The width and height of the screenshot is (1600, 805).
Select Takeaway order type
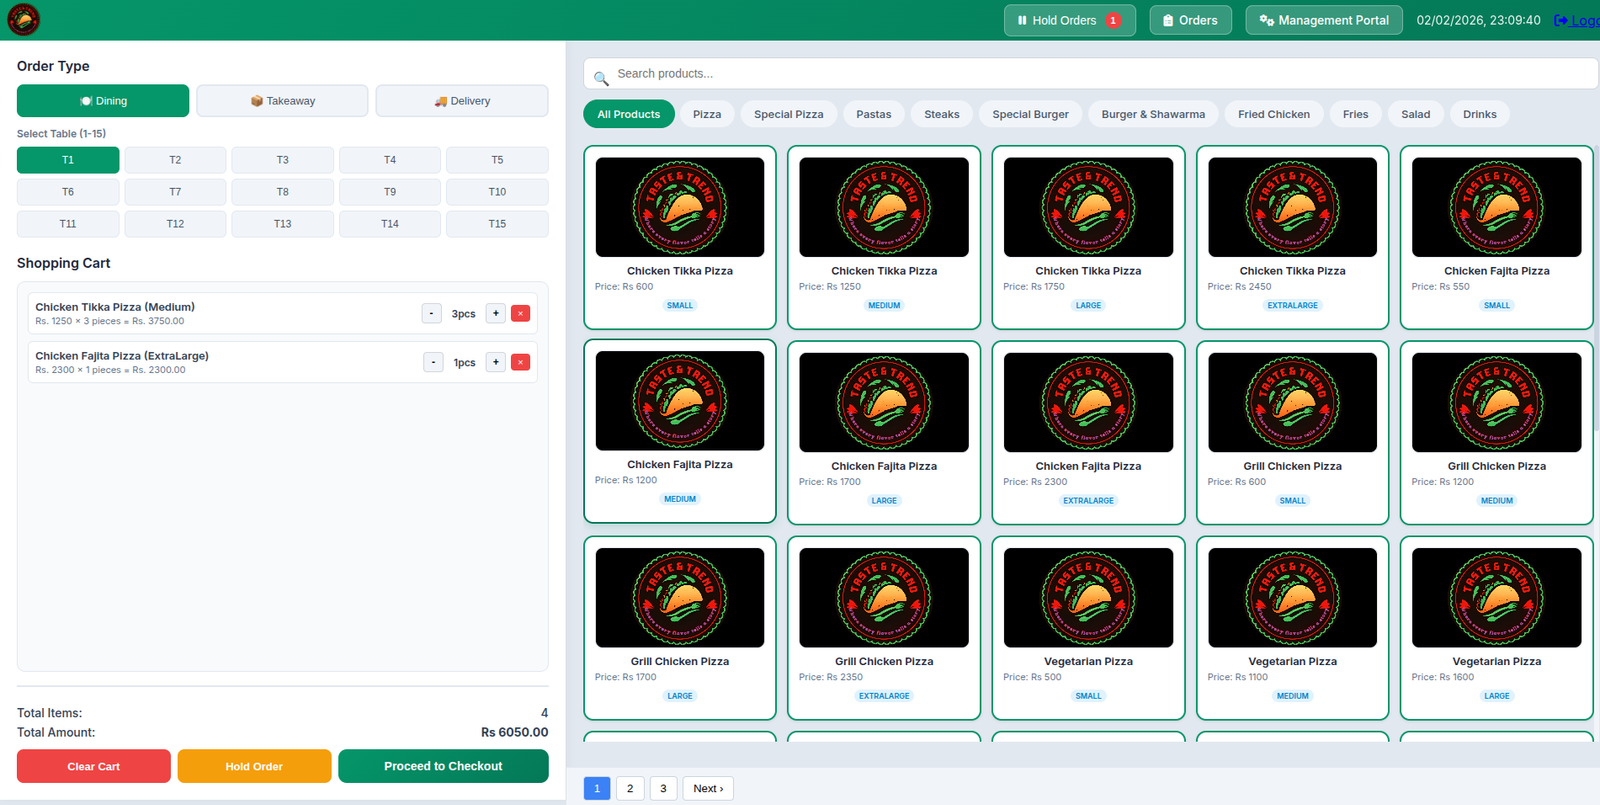tap(282, 101)
